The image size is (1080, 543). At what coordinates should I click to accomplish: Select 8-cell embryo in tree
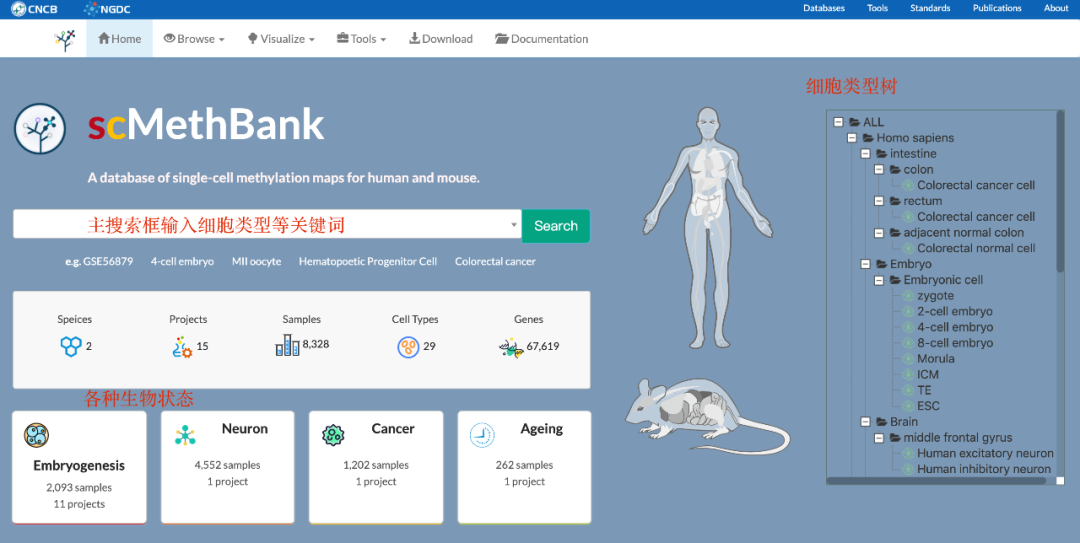tap(955, 343)
